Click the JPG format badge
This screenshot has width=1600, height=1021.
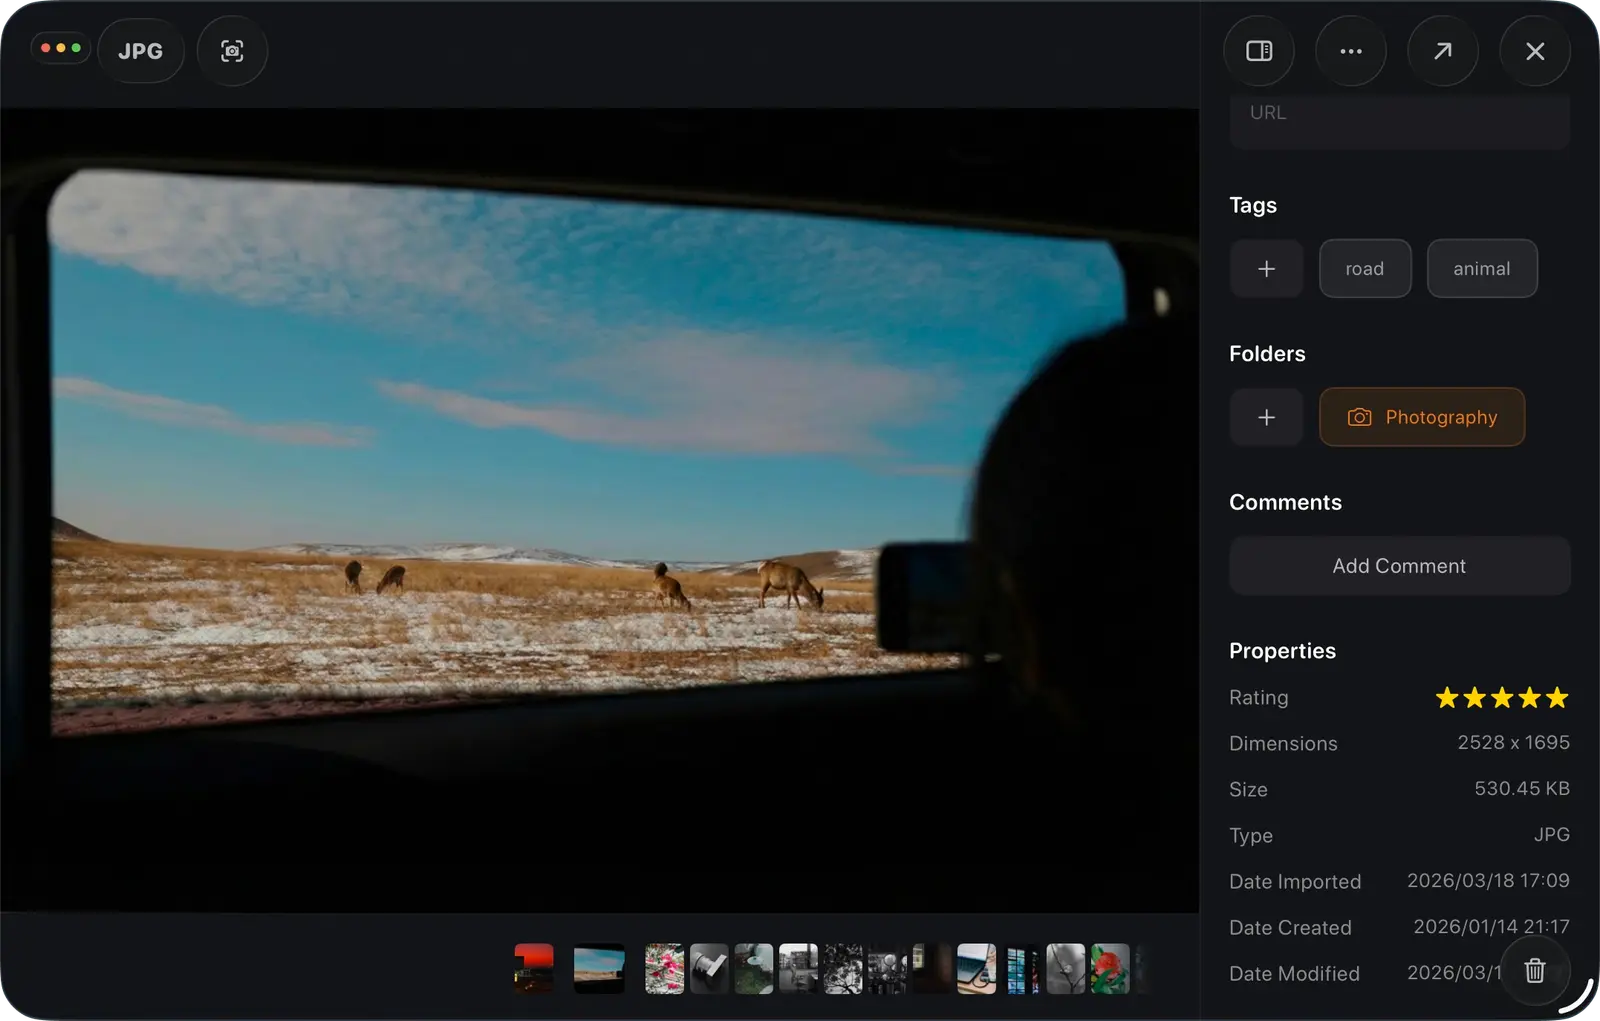140,51
